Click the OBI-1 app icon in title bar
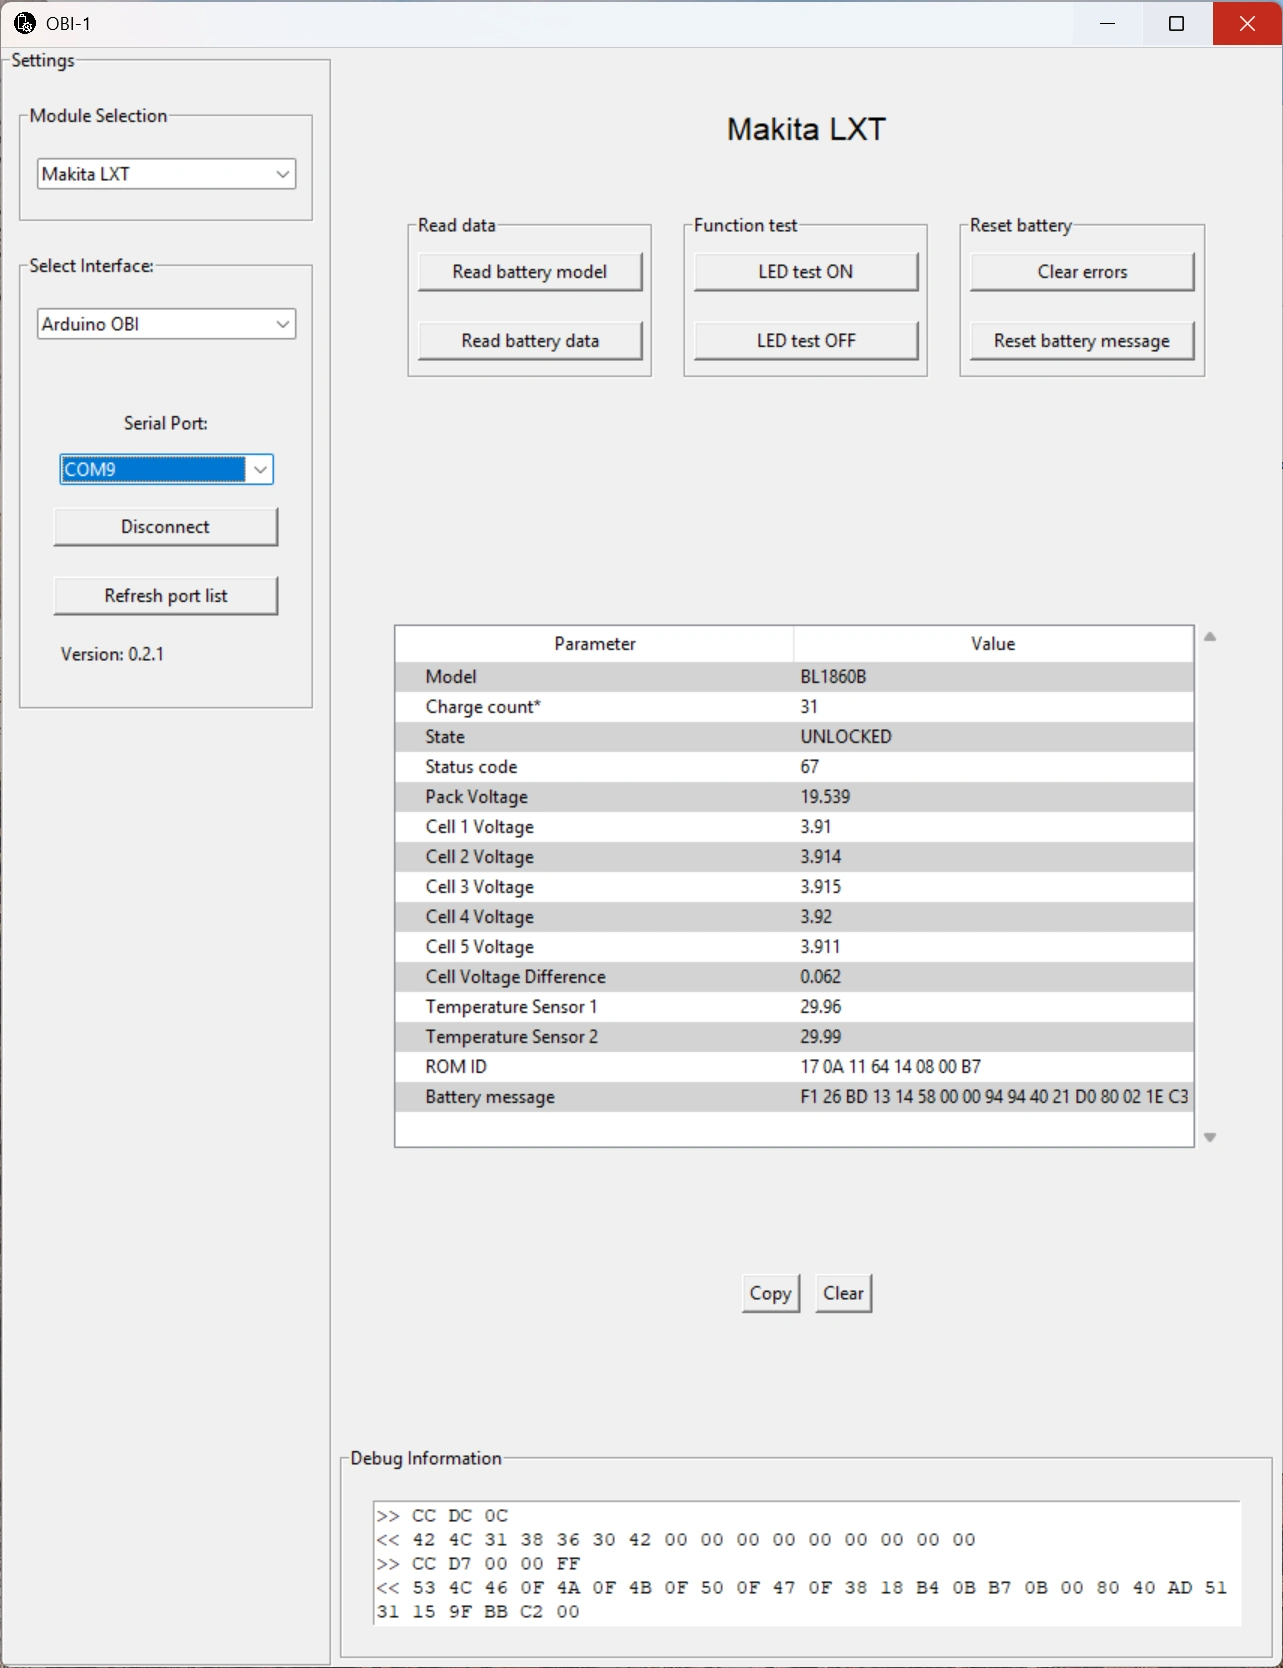The height and width of the screenshot is (1668, 1283). click(25, 23)
